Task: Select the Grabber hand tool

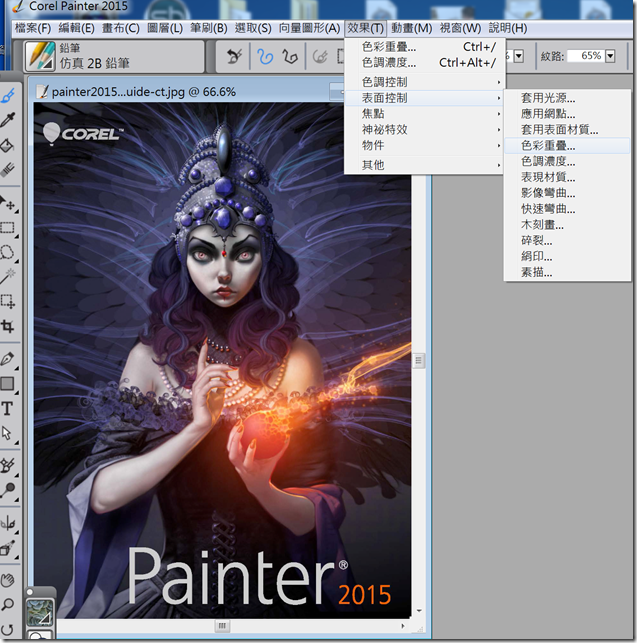Action: 8,580
